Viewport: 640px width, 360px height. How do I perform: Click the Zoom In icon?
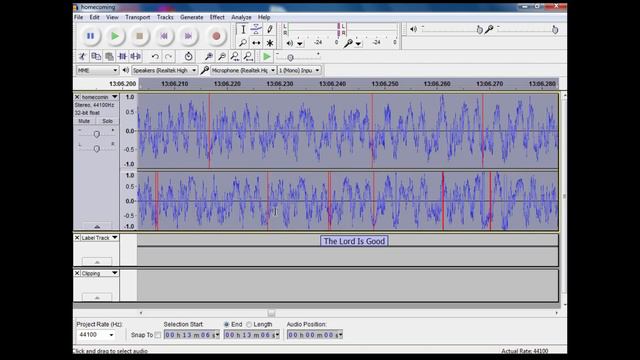pyautogui.click(x=209, y=56)
